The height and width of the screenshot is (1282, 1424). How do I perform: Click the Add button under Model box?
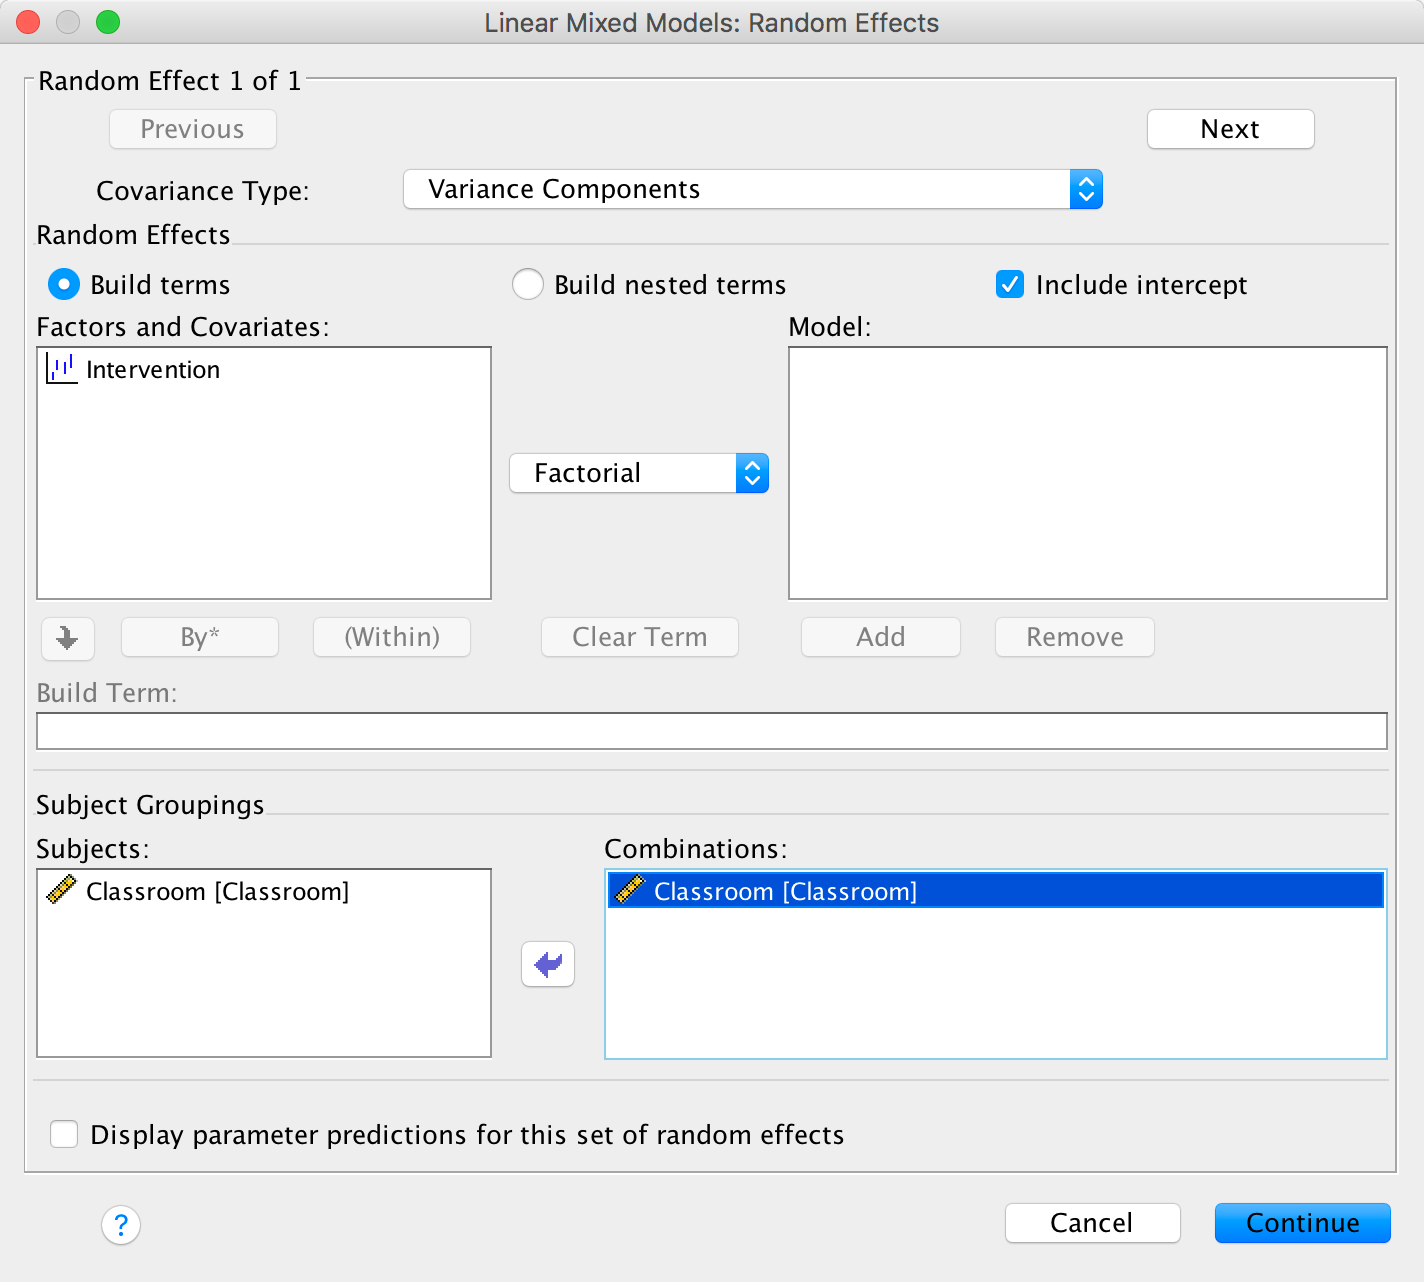[880, 637]
